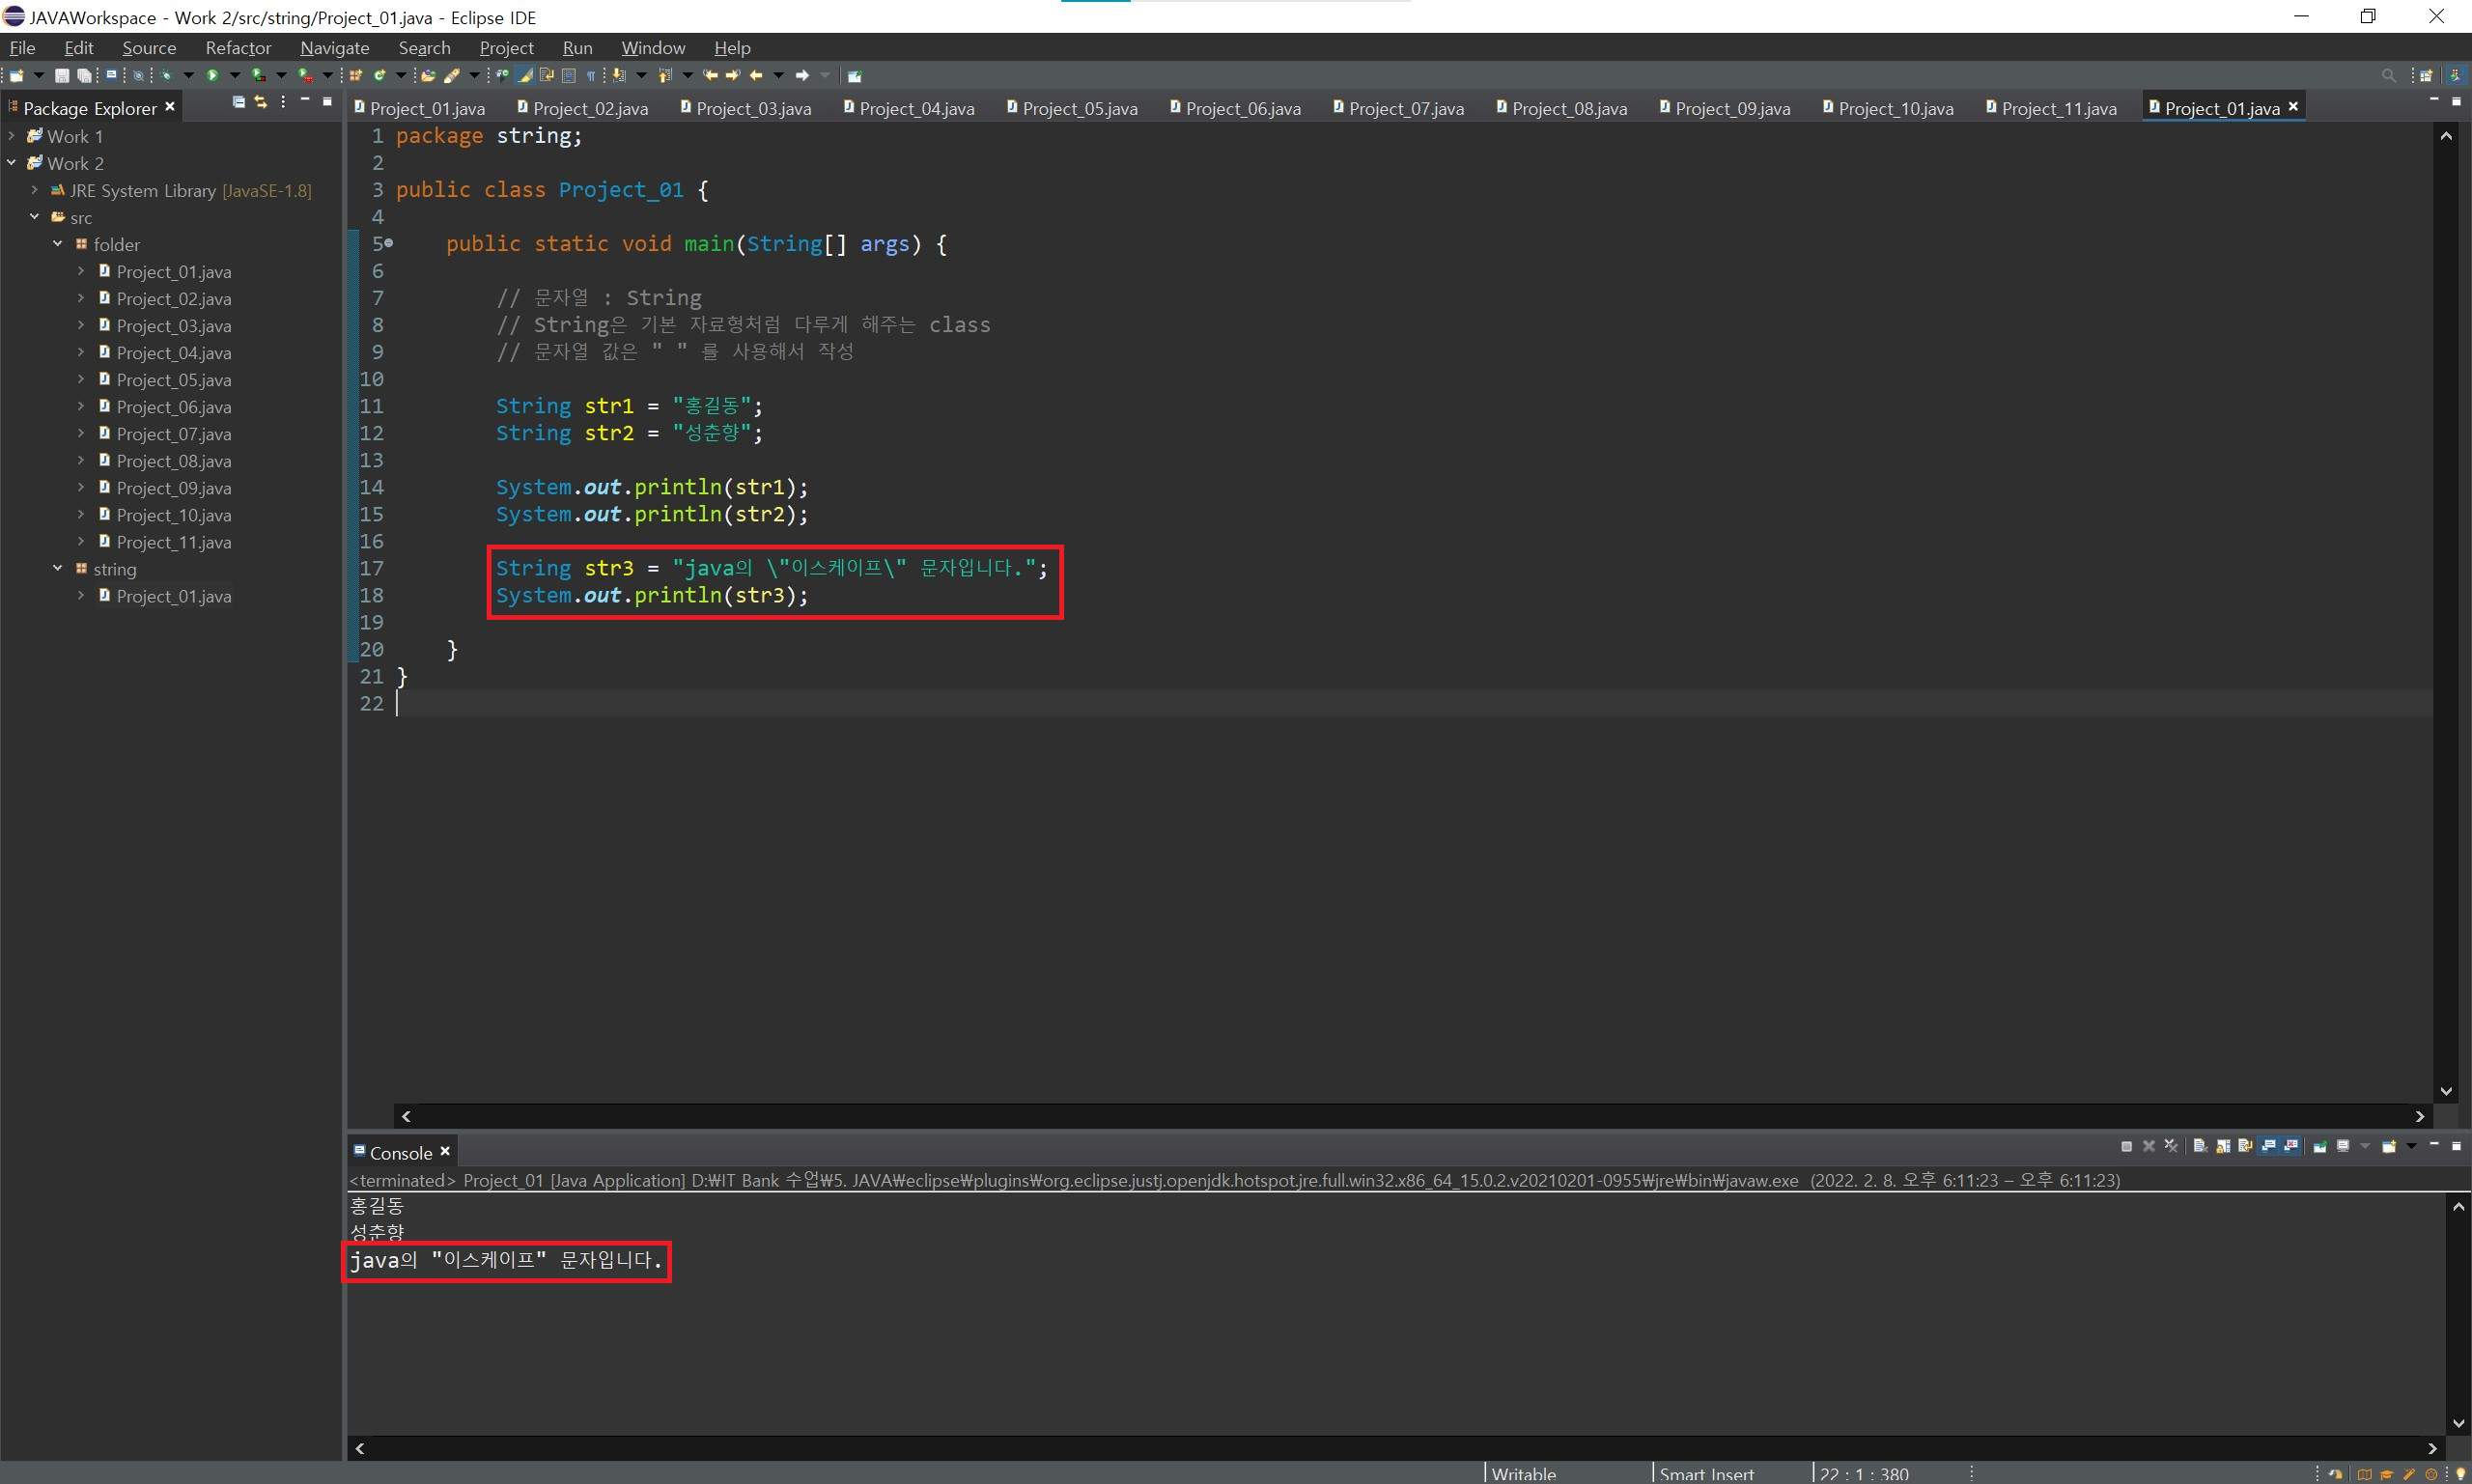The image size is (2472, 1484).
Task: Open Project_07.java in Package Explorer
Action: (x=173, y=434)
